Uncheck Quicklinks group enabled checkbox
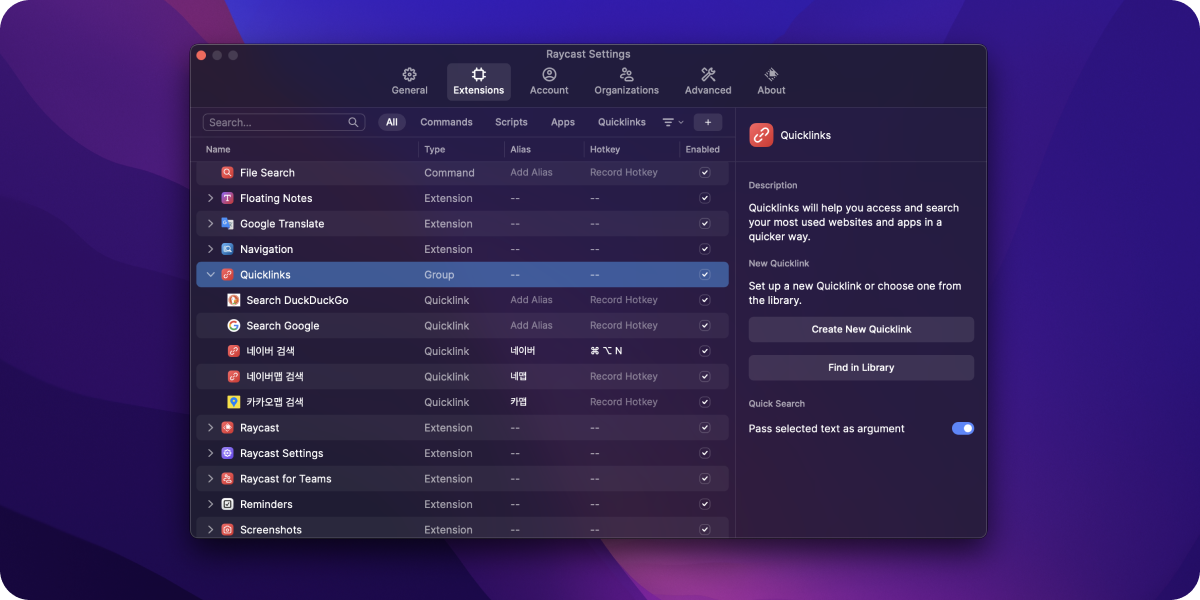 (705, 275)
